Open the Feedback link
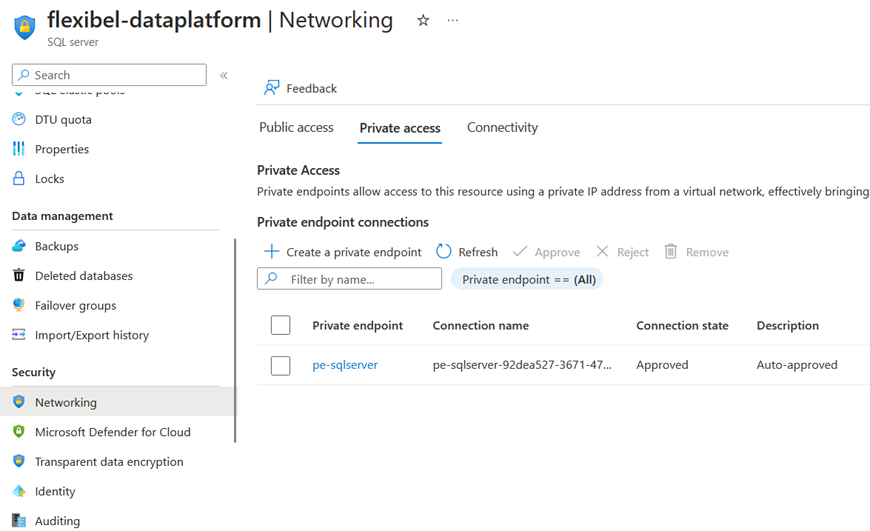 pos(311,89)
